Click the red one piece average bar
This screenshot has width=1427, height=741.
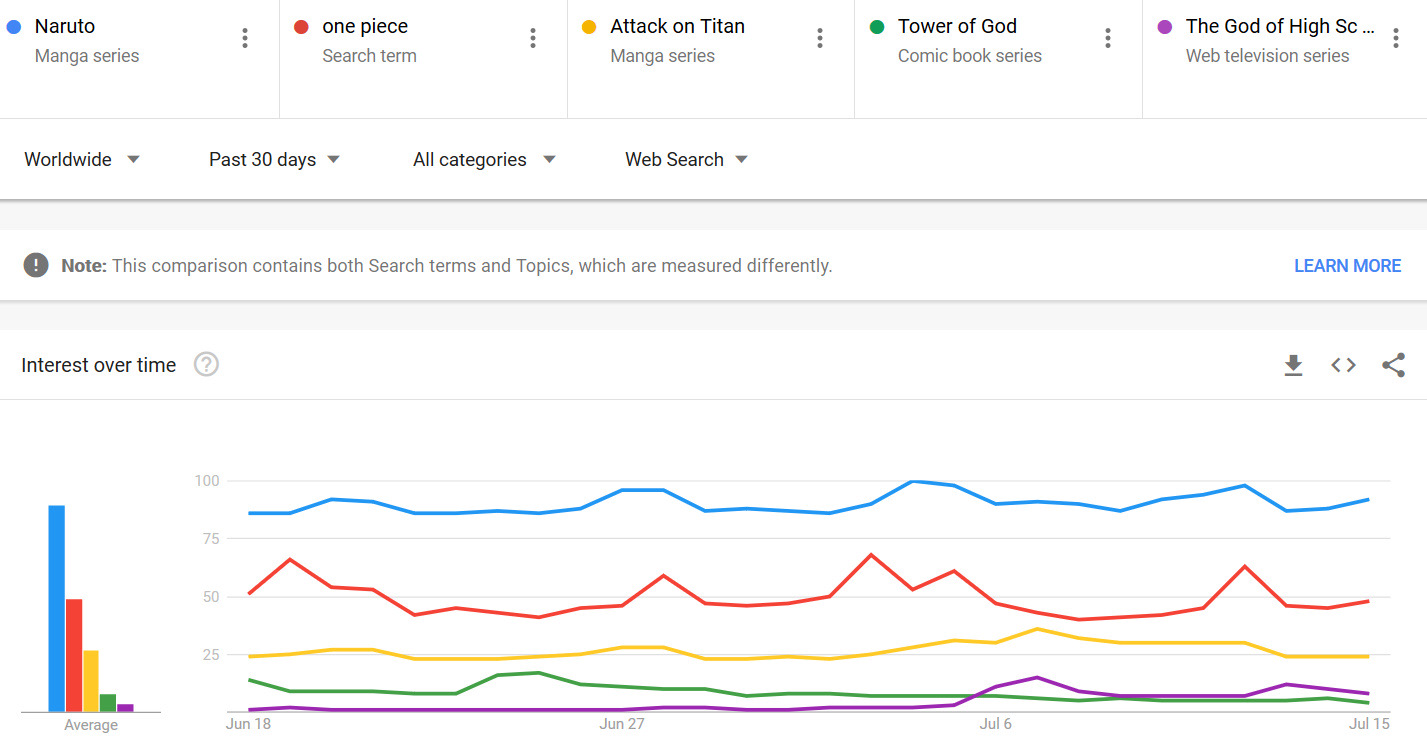(x=74, y=655)
